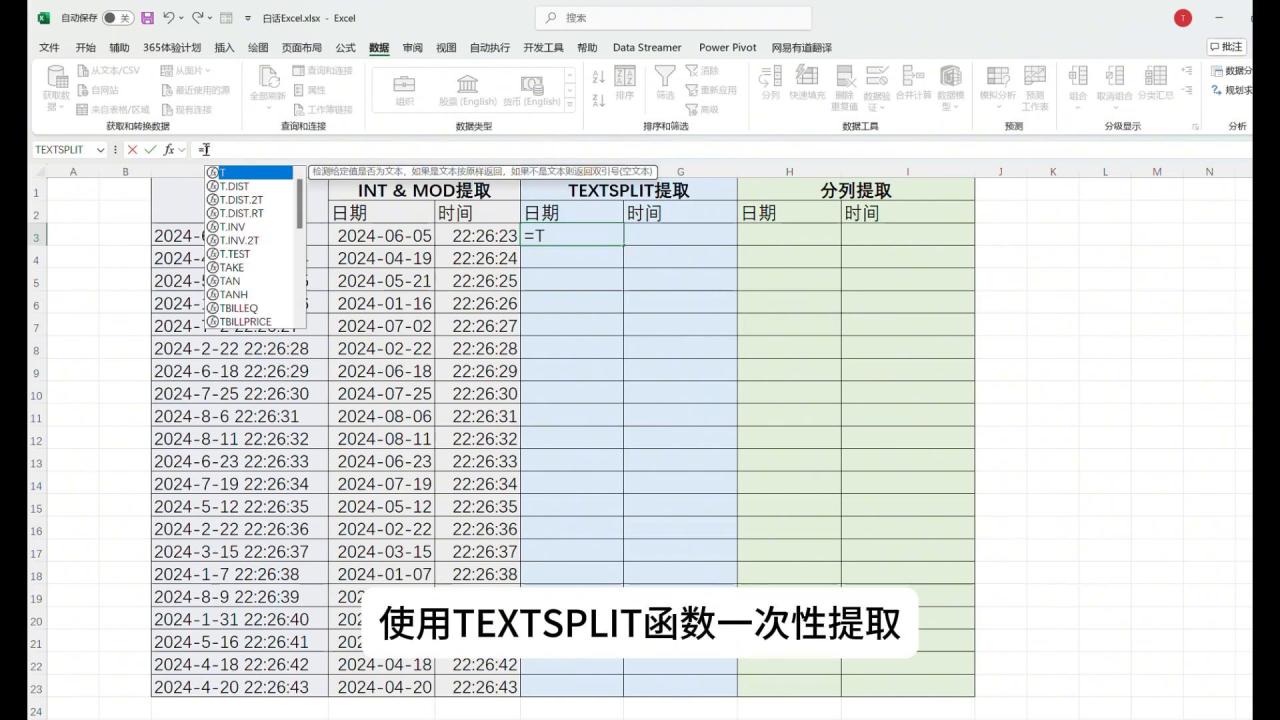
Task: Open the Customize Quick Access Toolbar dropdown
Action: (248, 18)
